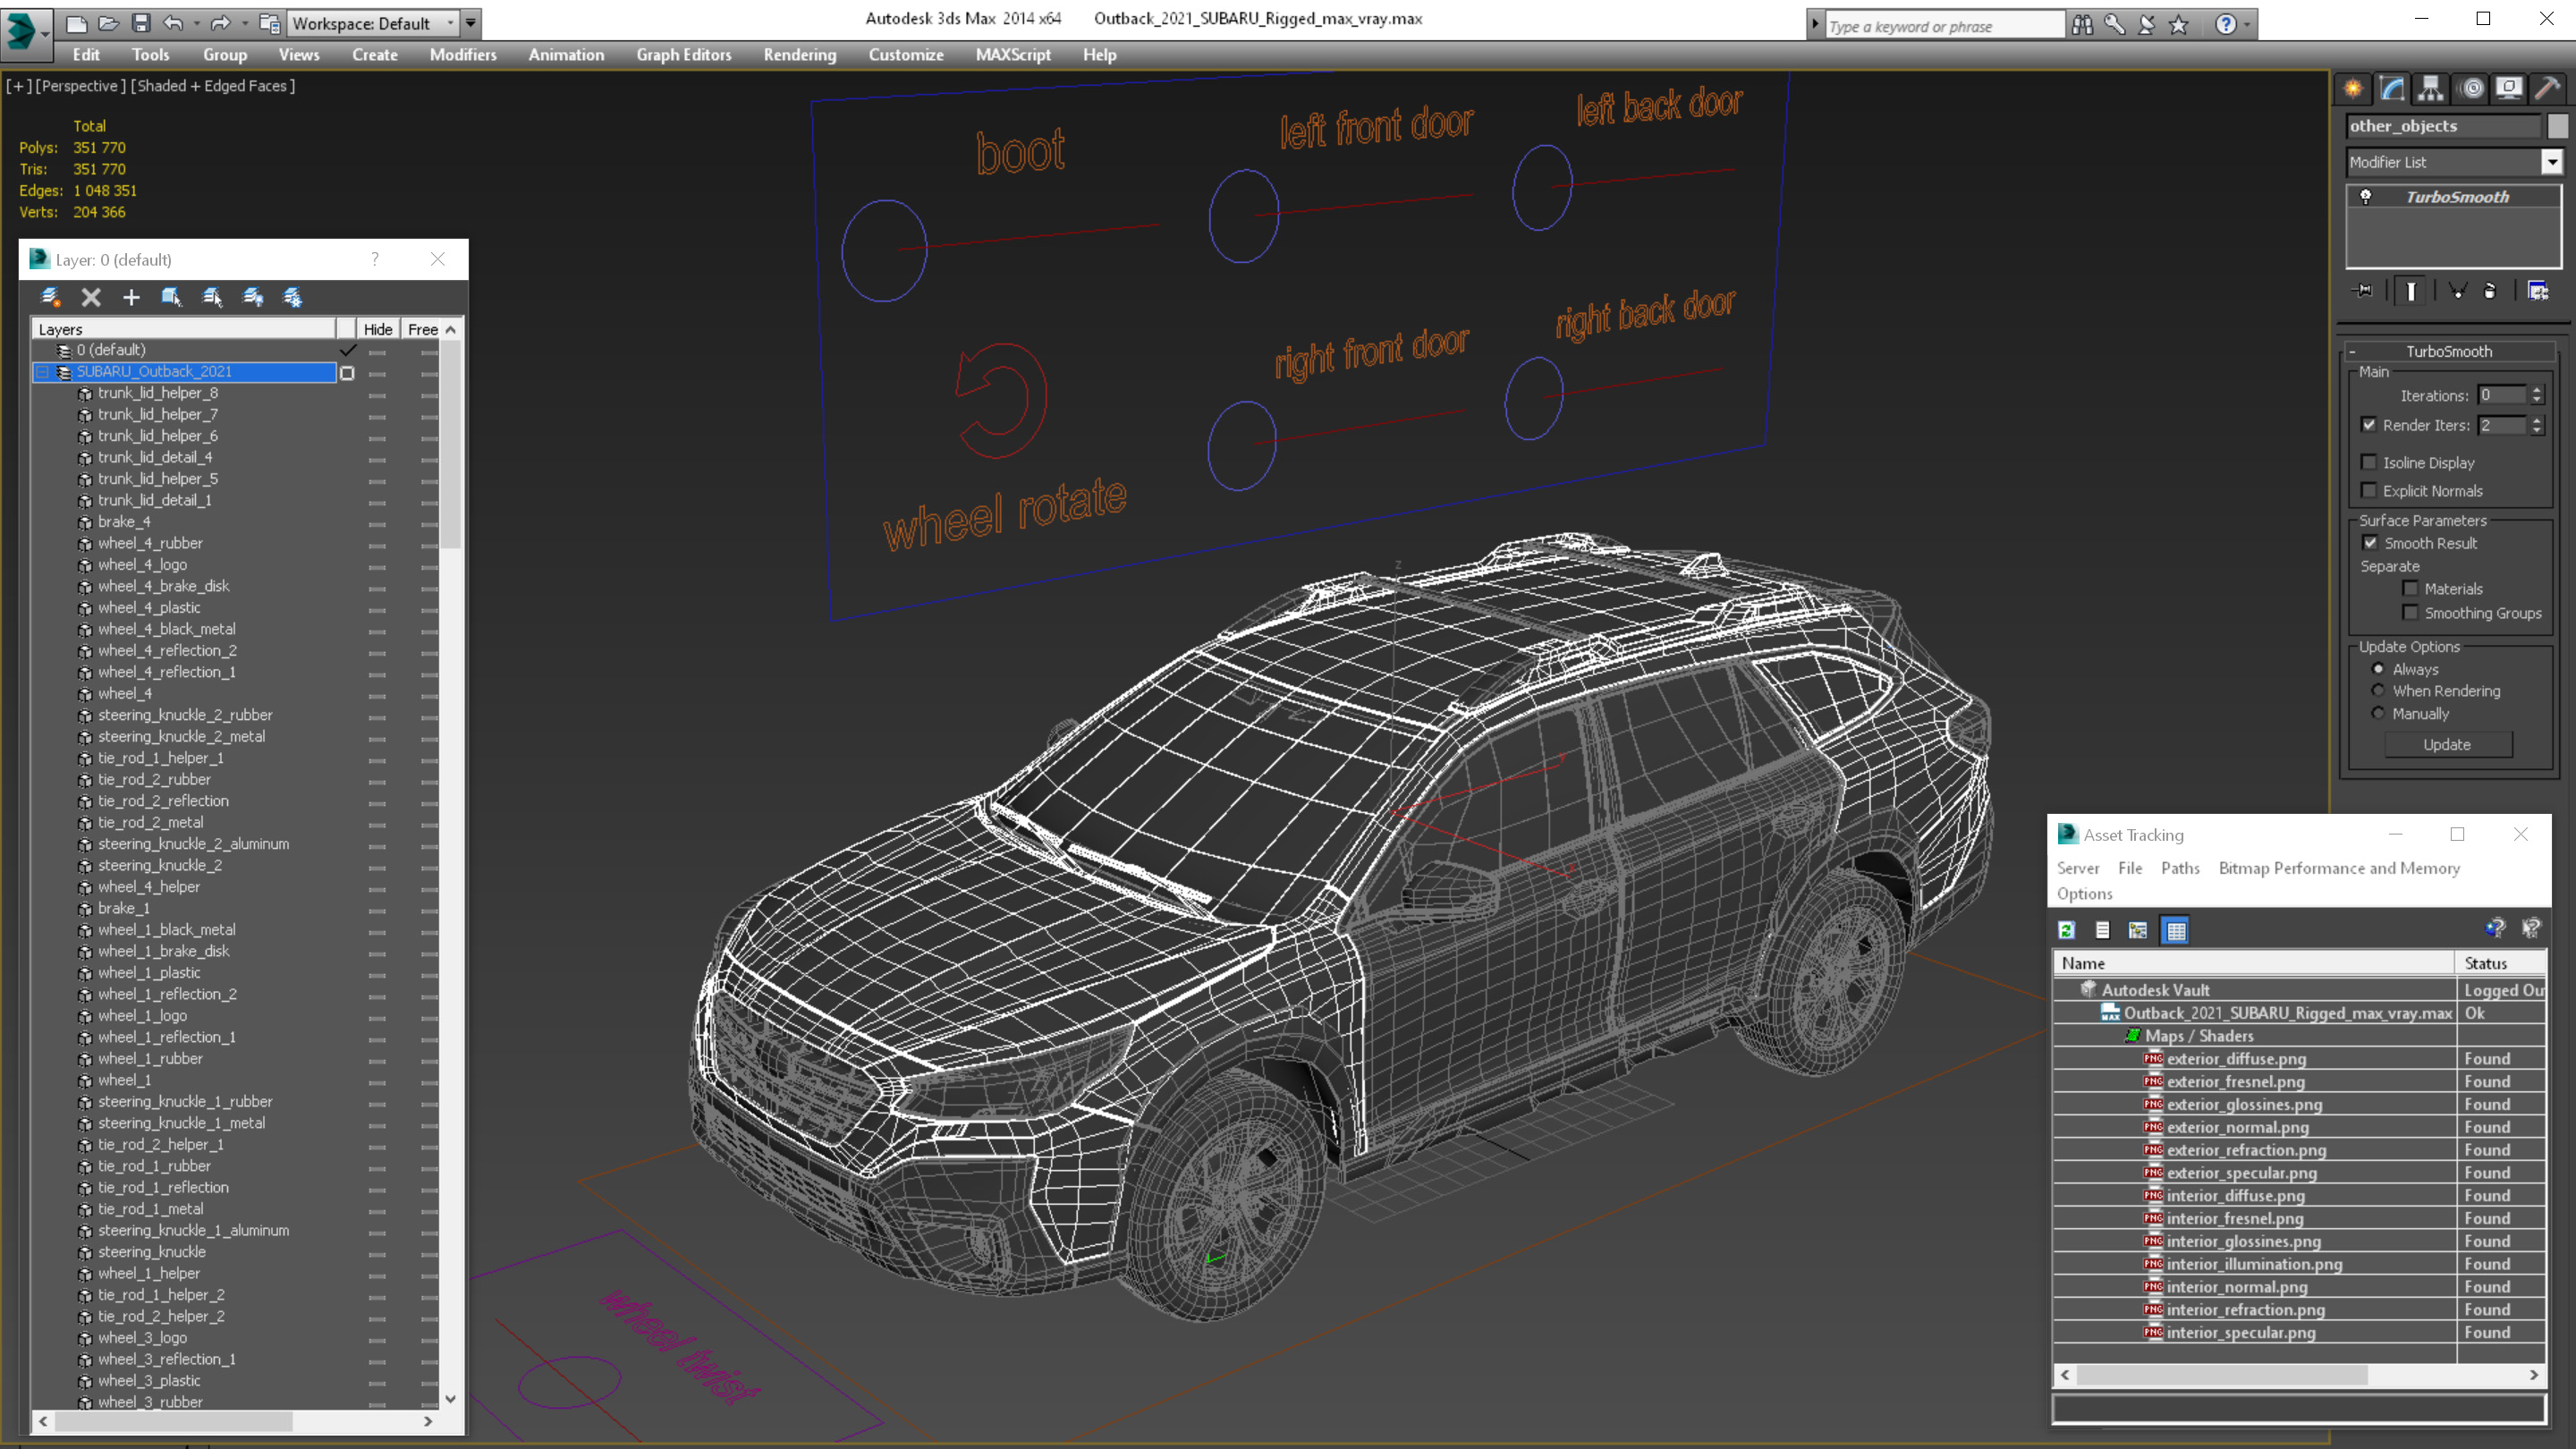Toggle Smooth Result checkbox
The image size is (2576, 1449).
pos(2369,543)
